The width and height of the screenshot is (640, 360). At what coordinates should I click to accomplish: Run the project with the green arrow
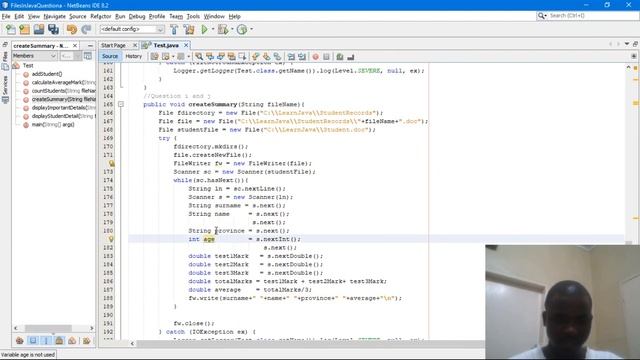204,29
